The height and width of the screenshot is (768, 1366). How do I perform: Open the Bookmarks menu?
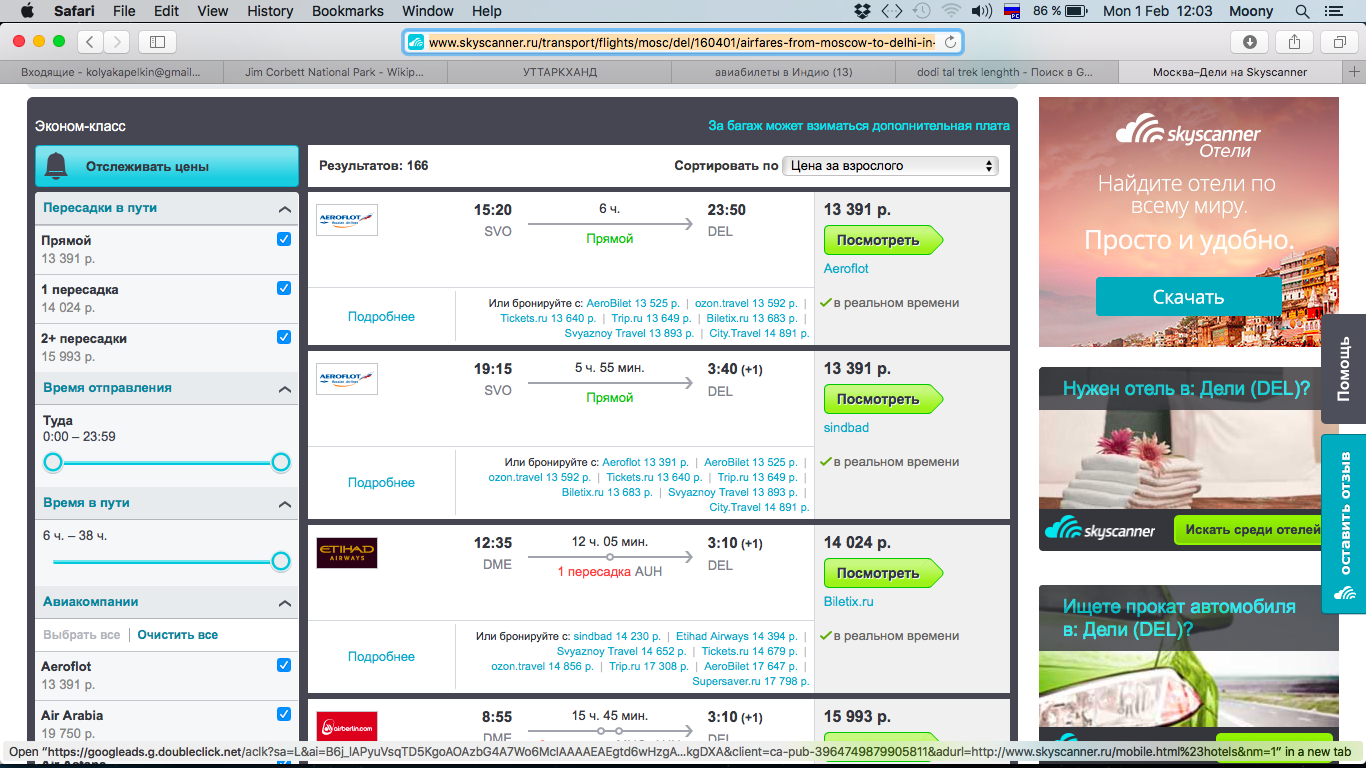click(x=347, y=11)
